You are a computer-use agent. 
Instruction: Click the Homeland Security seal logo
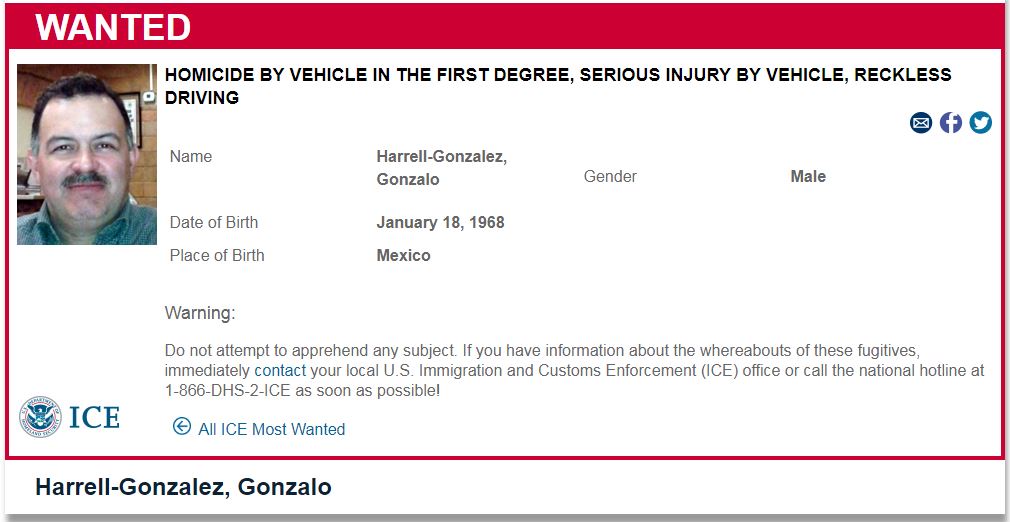pyautogui.click(x=40, y=416)
